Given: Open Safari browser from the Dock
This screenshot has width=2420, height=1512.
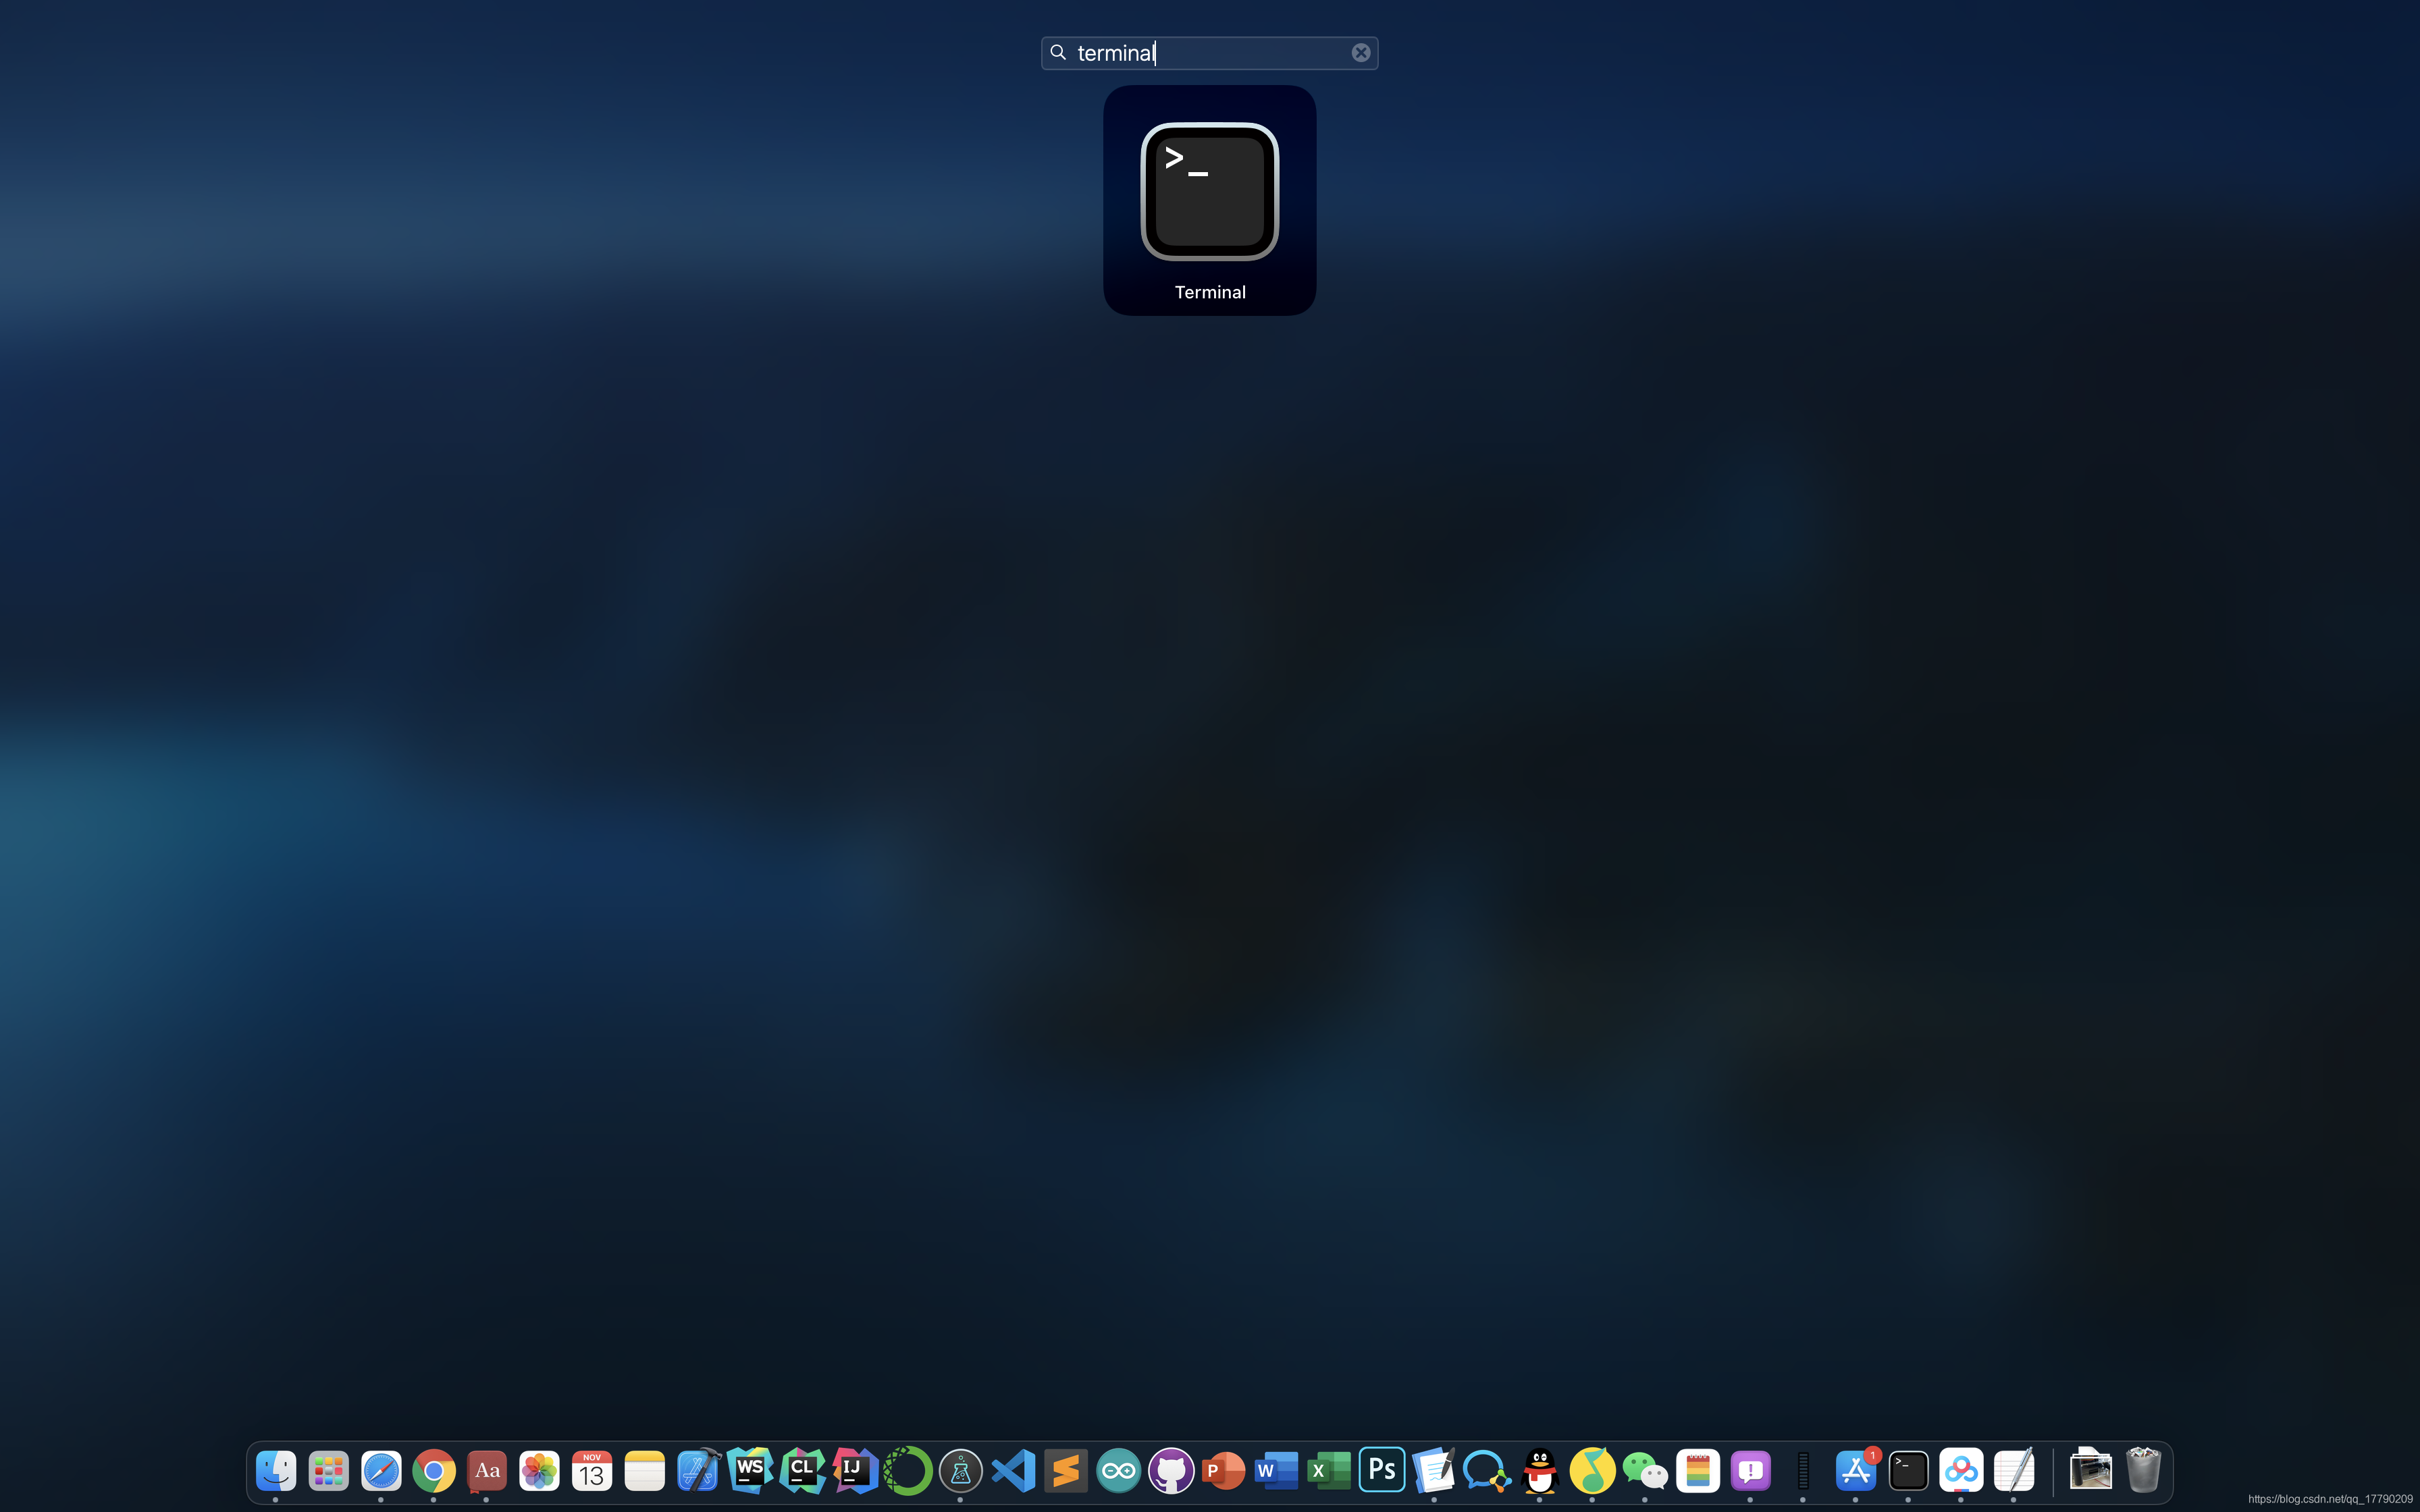Looking at the screenshot, I should (381, 1470).
